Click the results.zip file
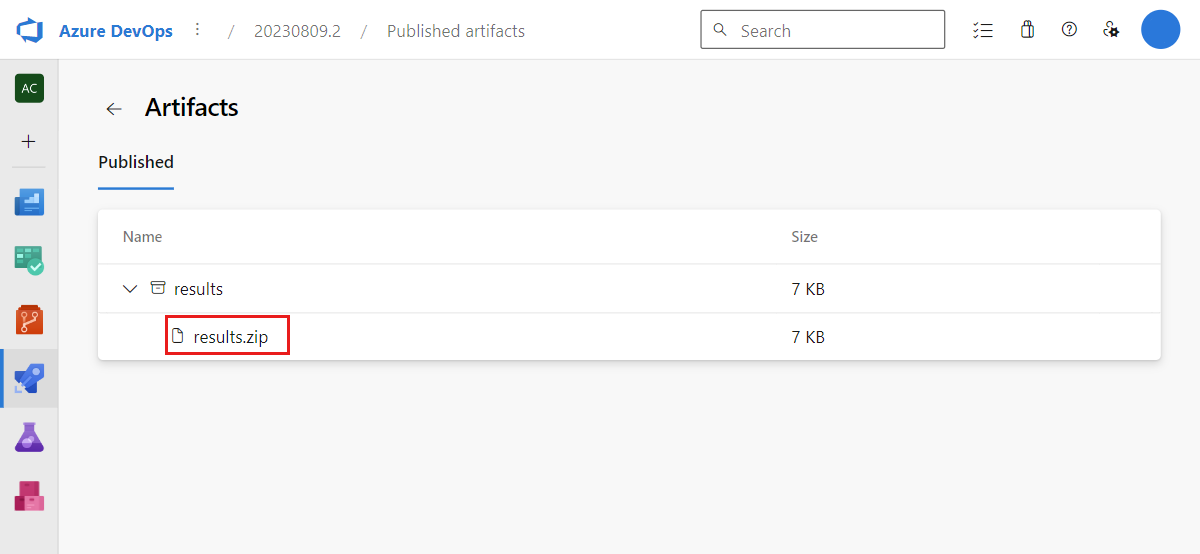Screen dimensions: 1200x554 229,337
